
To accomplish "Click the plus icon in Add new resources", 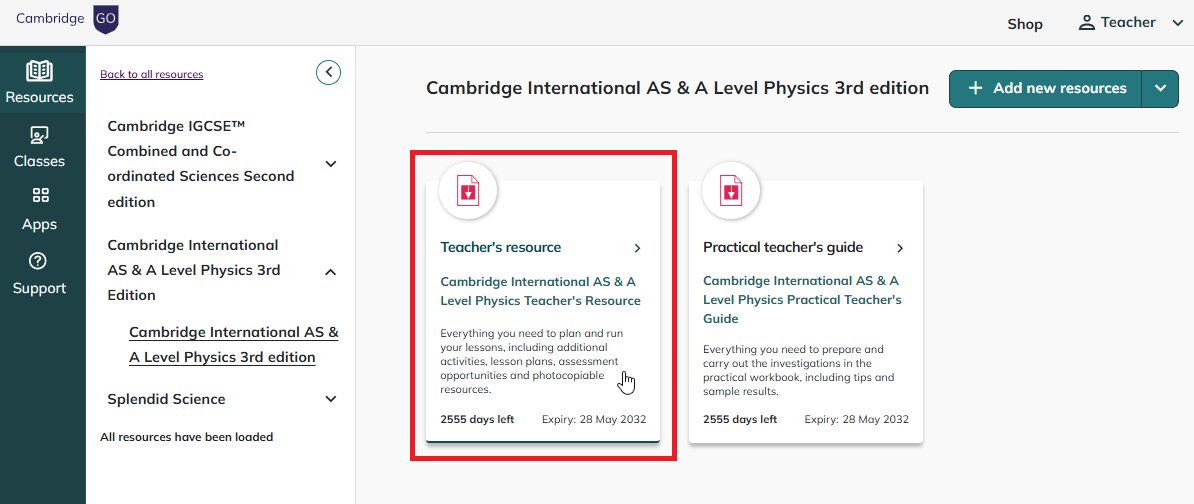I will 975,88.
